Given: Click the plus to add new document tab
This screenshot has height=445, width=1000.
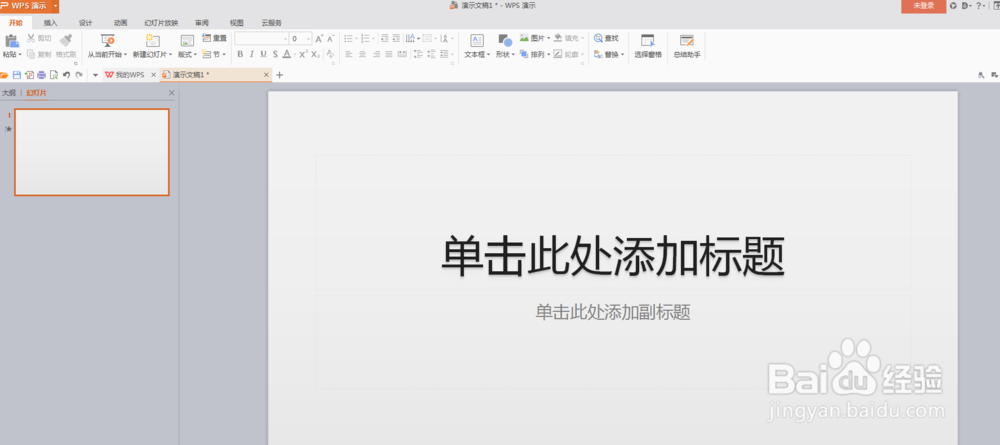Looking at the screenshot, I should tap(279, 75).
